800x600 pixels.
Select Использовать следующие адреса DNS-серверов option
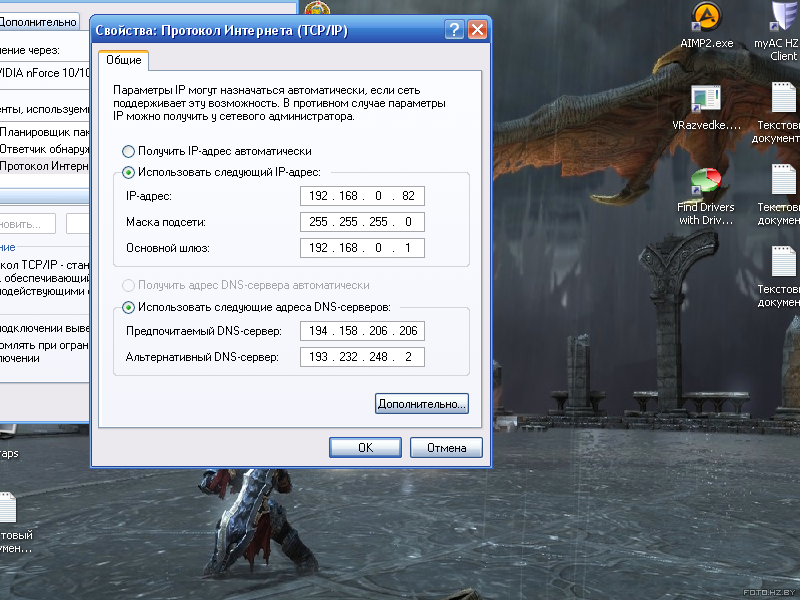(x=257, y=307)
